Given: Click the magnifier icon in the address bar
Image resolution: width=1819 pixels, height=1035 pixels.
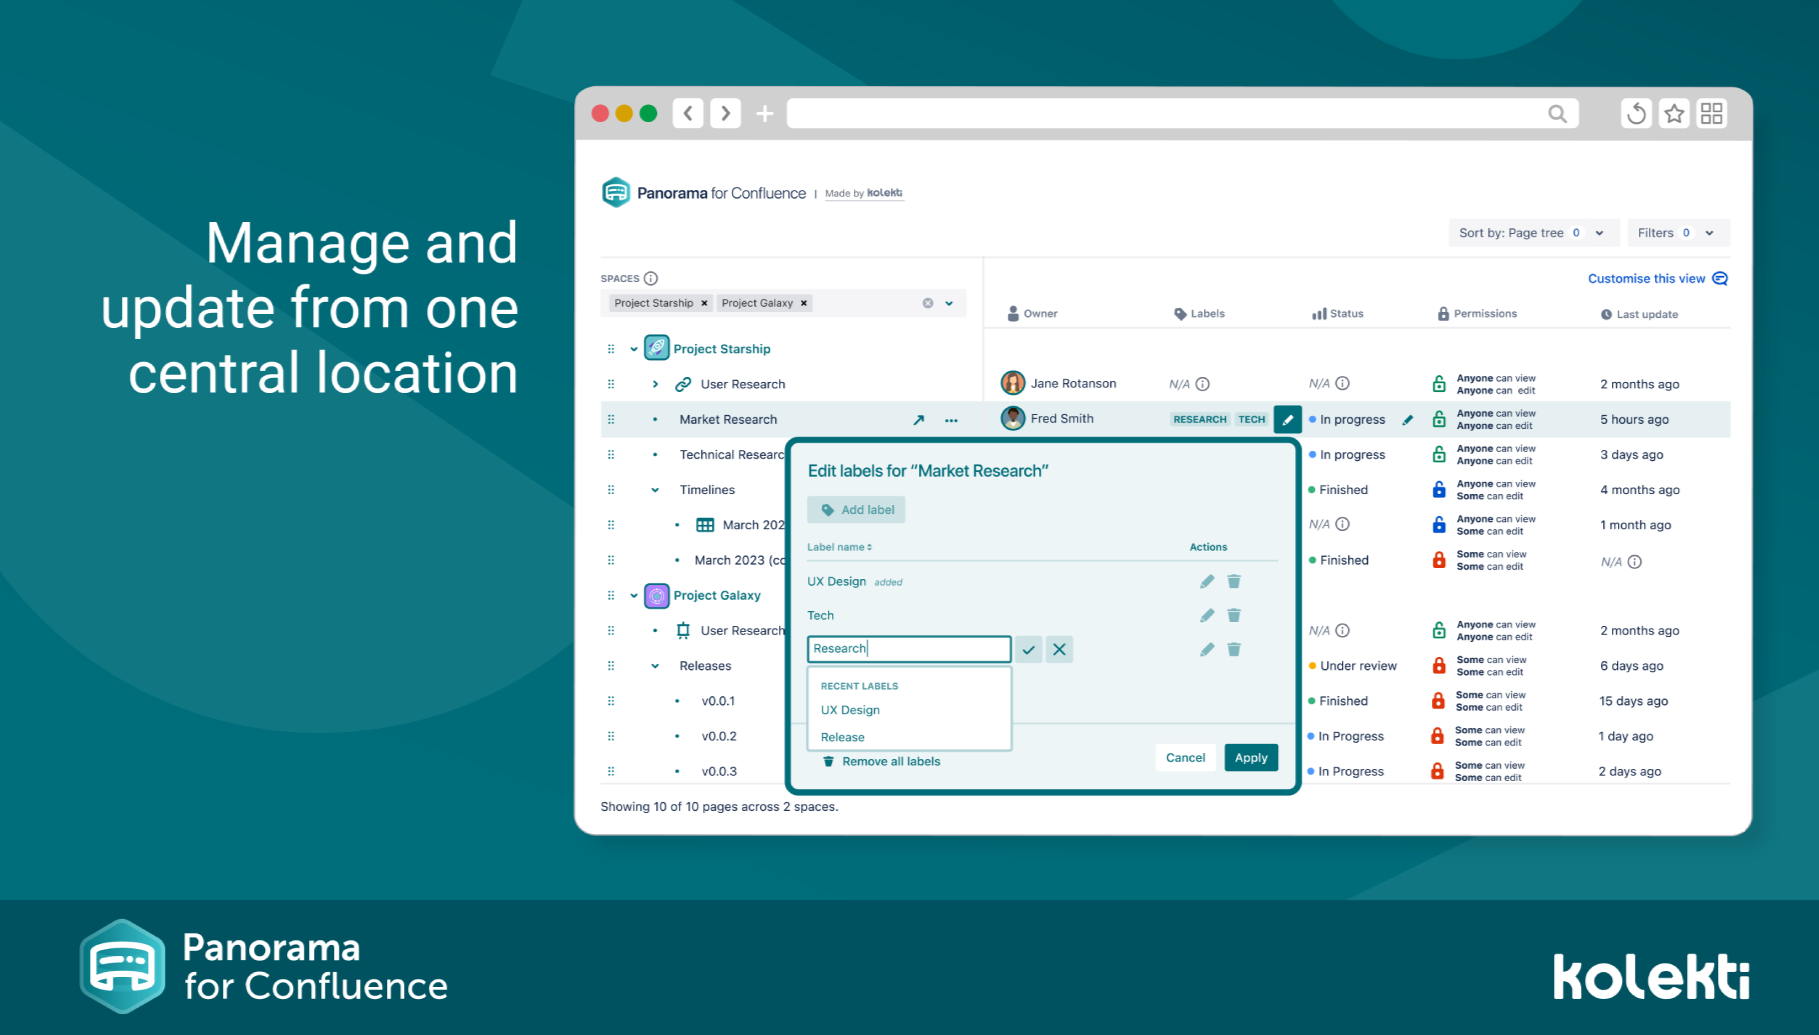Looking at the screenshot, I should 1557,114.
